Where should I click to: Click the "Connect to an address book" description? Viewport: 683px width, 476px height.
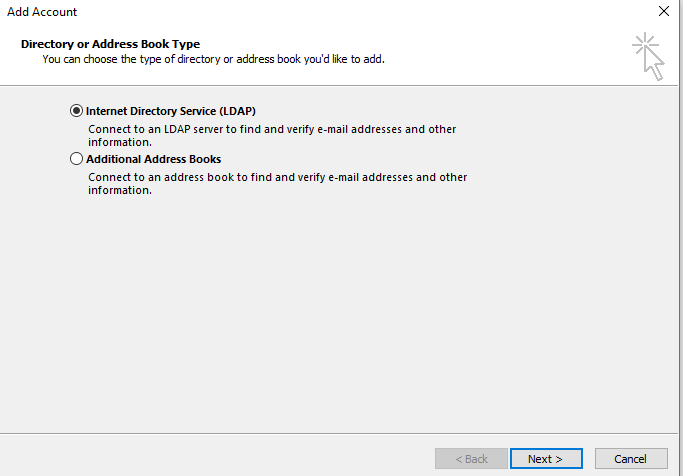pyautogui.click(x=277, y=178)
